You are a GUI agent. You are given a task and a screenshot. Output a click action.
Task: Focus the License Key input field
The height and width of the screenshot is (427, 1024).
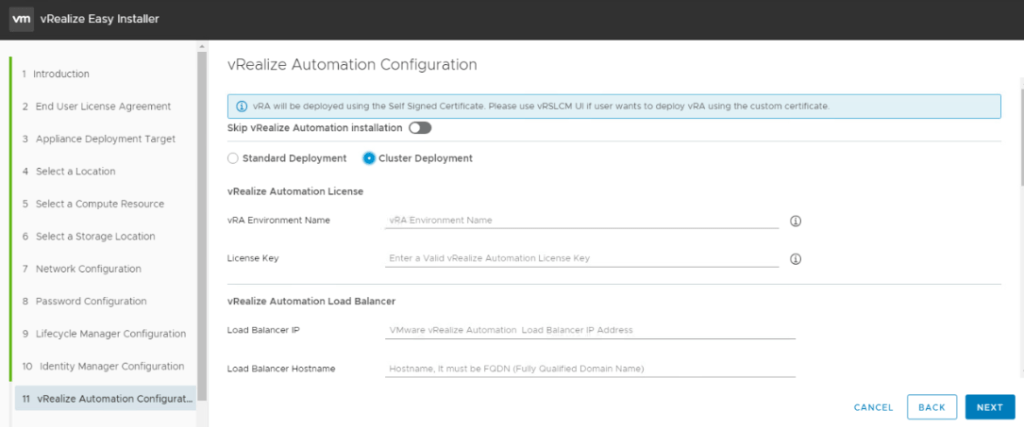click(581, 258)
